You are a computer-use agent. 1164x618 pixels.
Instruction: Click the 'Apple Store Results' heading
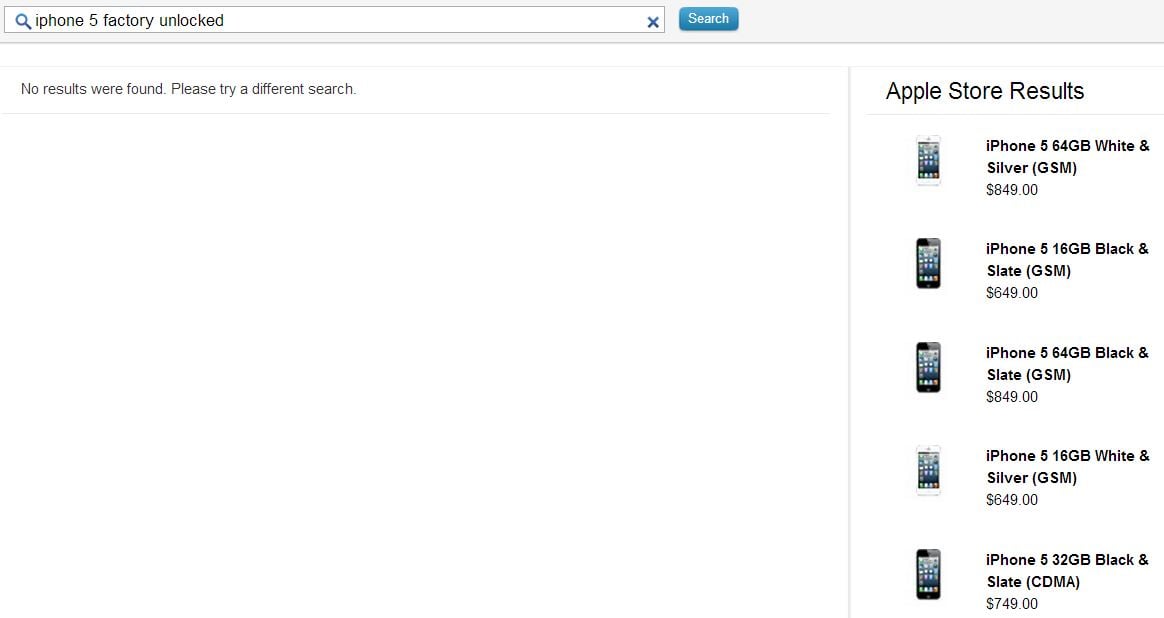pyautogui.click(x=985, y=91)
